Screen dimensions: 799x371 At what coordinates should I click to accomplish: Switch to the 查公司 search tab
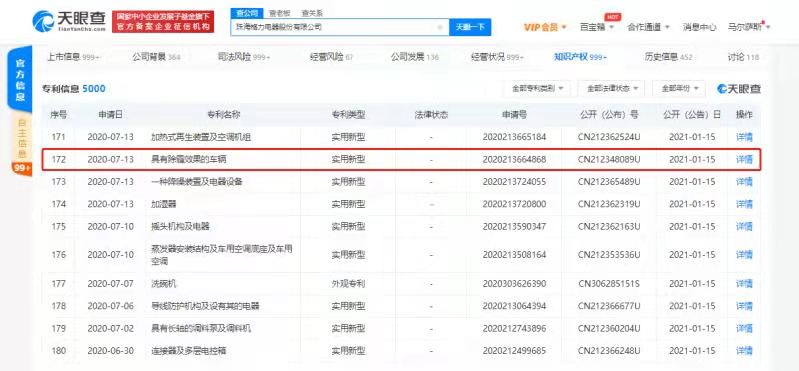[247, 13]
